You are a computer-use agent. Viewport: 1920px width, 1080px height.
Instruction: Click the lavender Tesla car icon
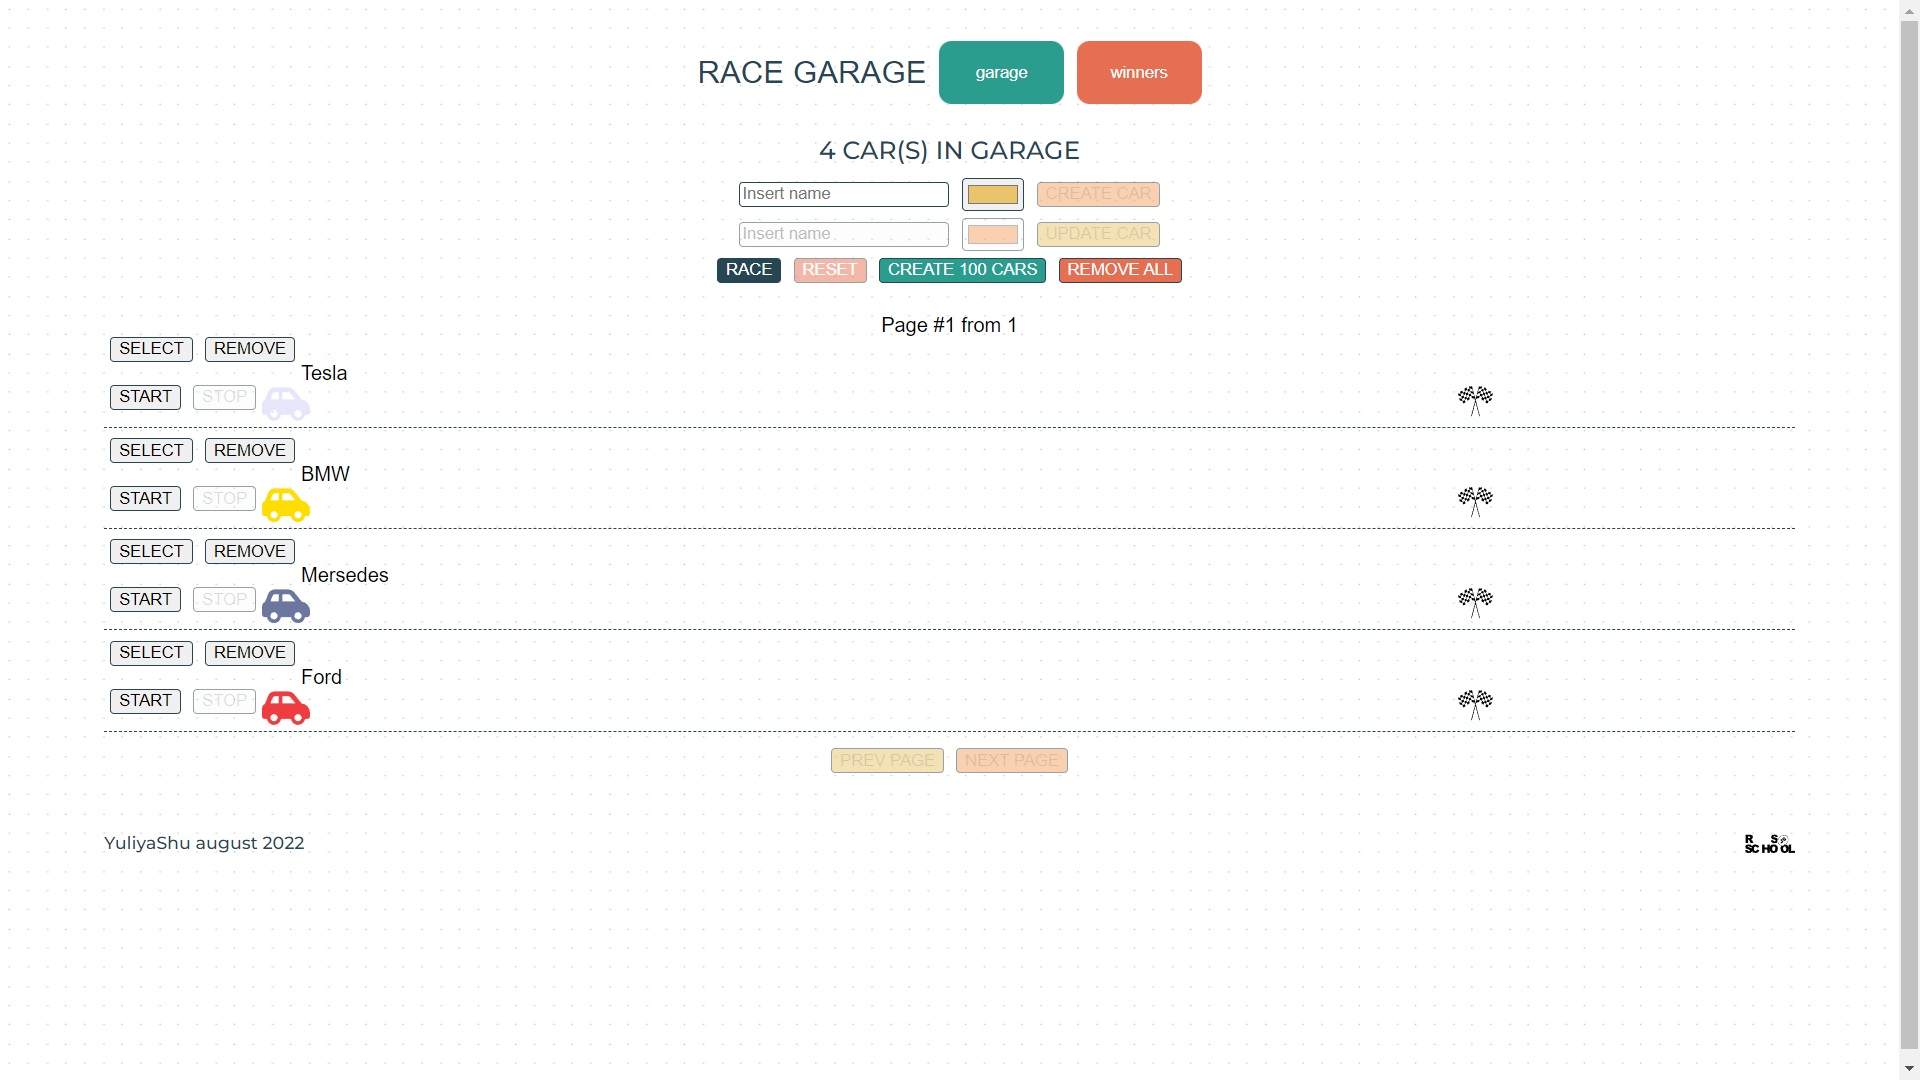[x=286, y=404]
